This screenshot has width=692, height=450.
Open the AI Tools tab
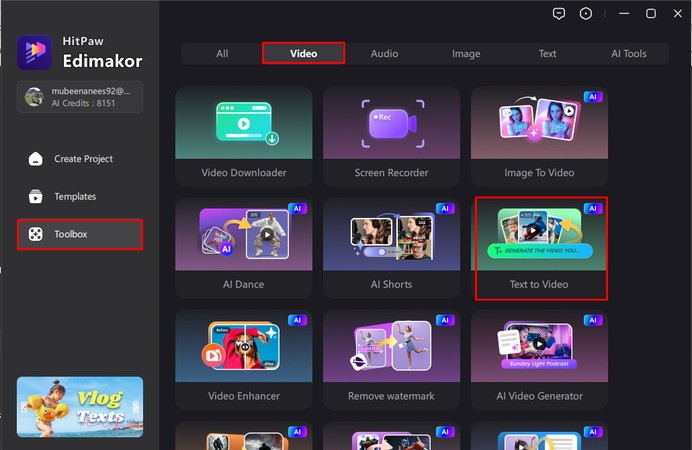(629, 53)
